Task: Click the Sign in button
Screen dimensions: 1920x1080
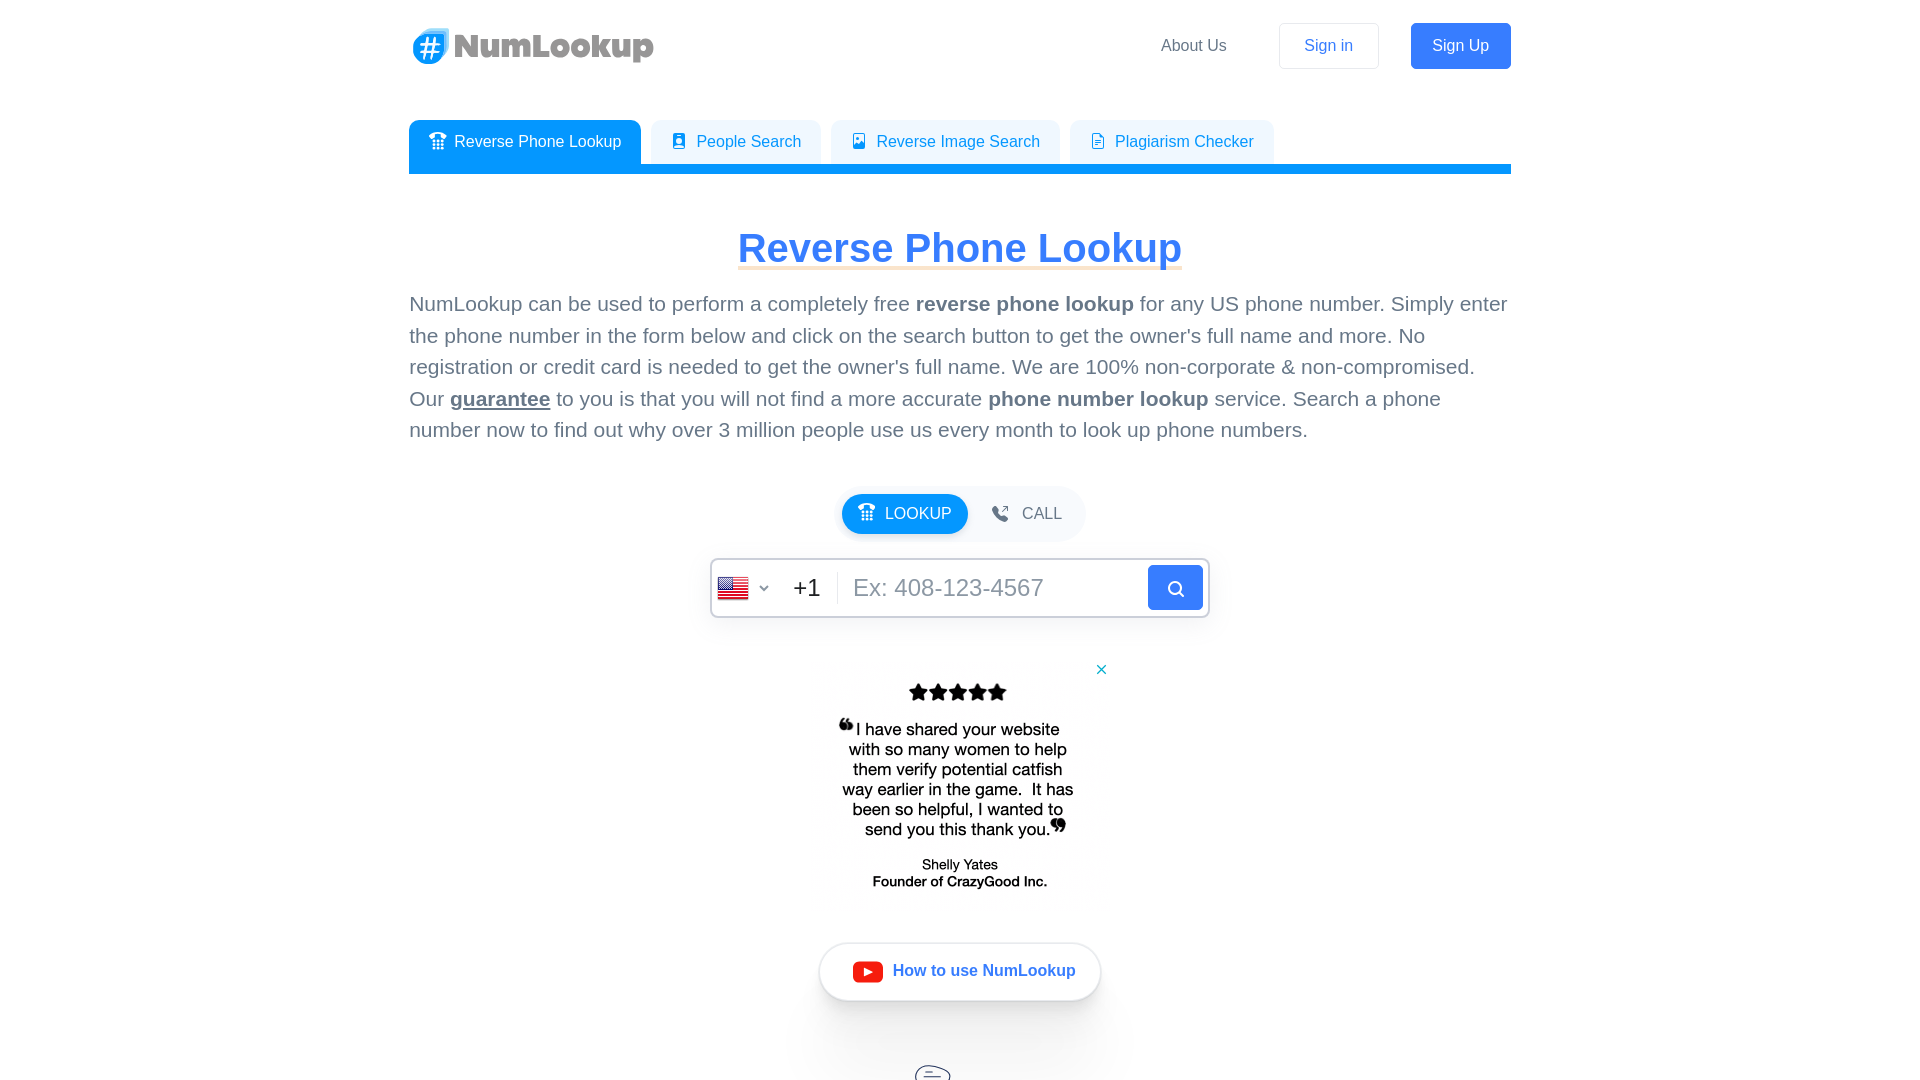Action: click(1328, 45)
